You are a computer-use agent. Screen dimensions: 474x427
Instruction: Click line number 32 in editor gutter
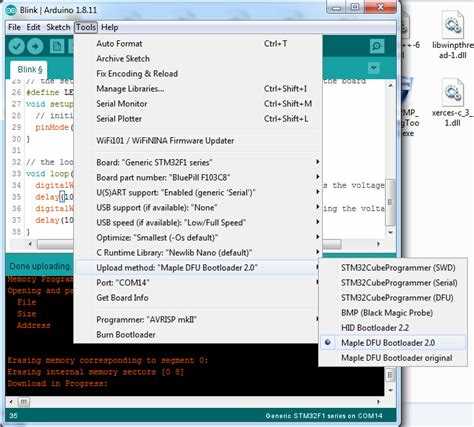click(16, 162)
